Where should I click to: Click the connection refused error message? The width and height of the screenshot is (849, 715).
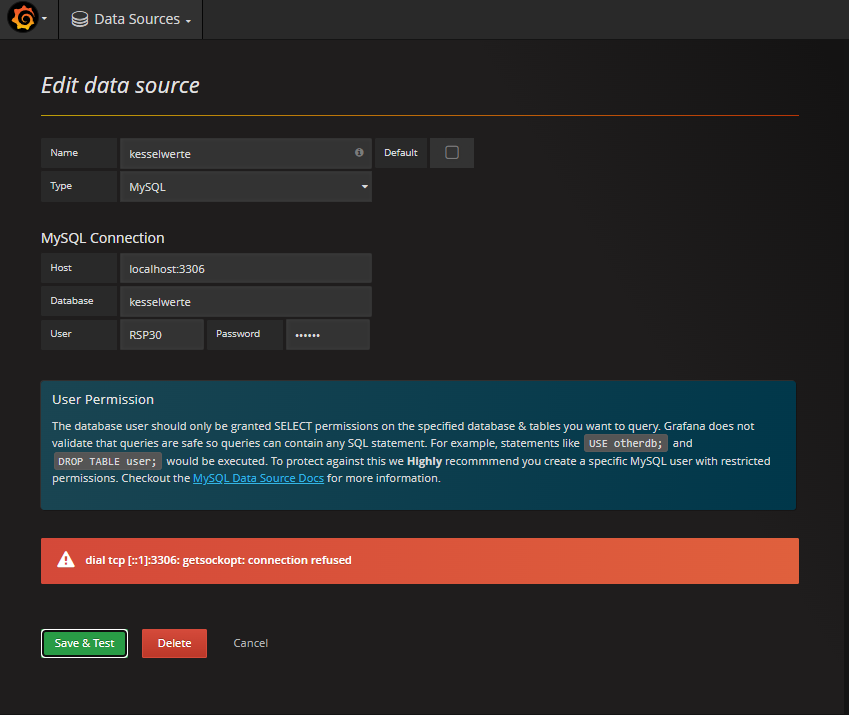[x=218, y=560]
